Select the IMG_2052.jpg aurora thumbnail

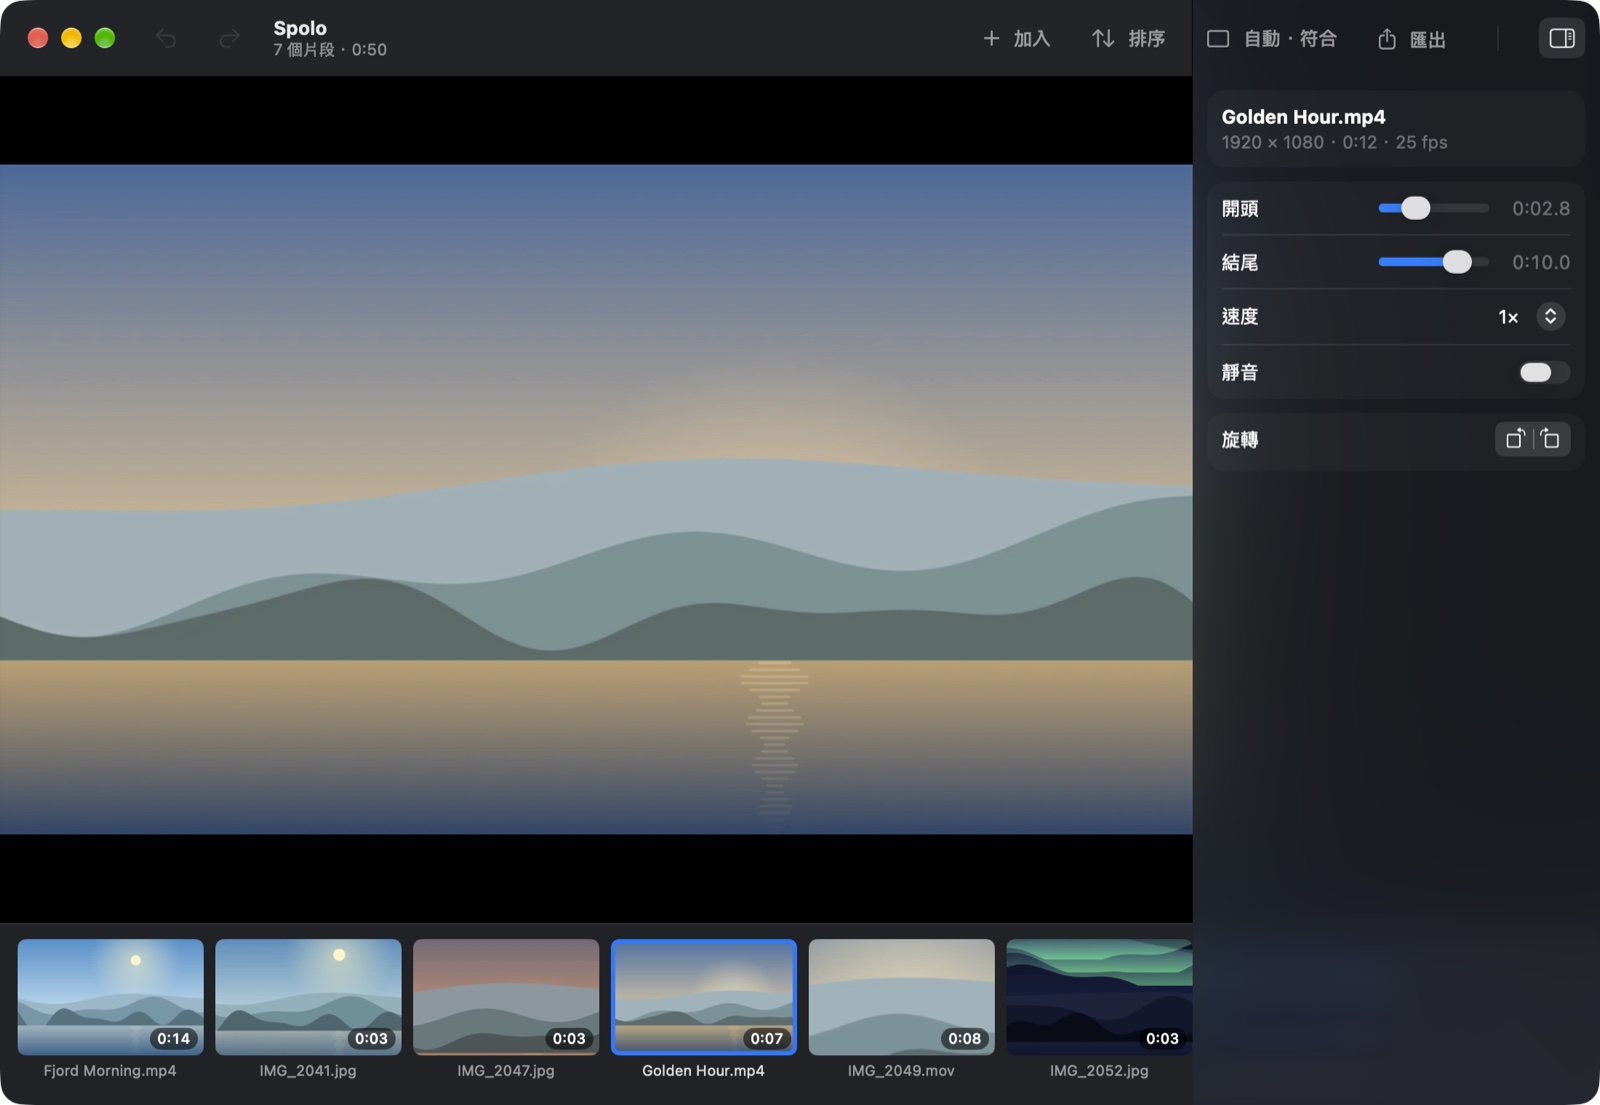pyautogui.click(x=1099, y=997)
